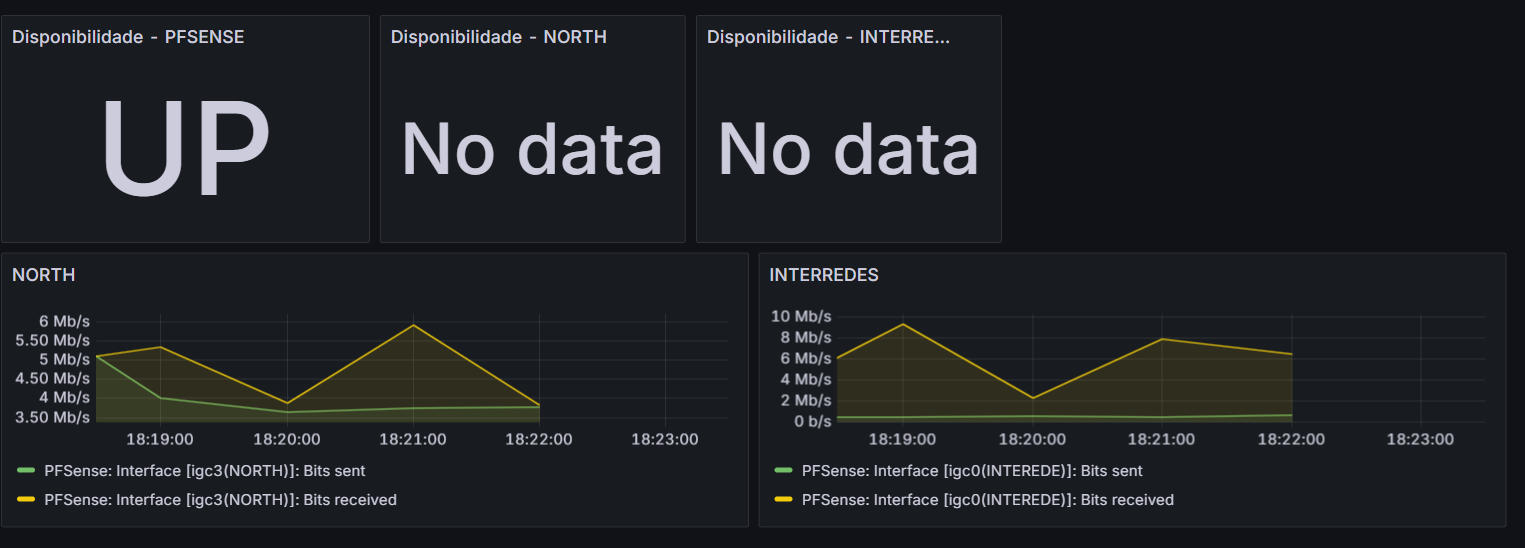This screenshot has width=1525, height=548.
Task: Click green swatch for NORTH Bits sent
Action: coord(26,470)
